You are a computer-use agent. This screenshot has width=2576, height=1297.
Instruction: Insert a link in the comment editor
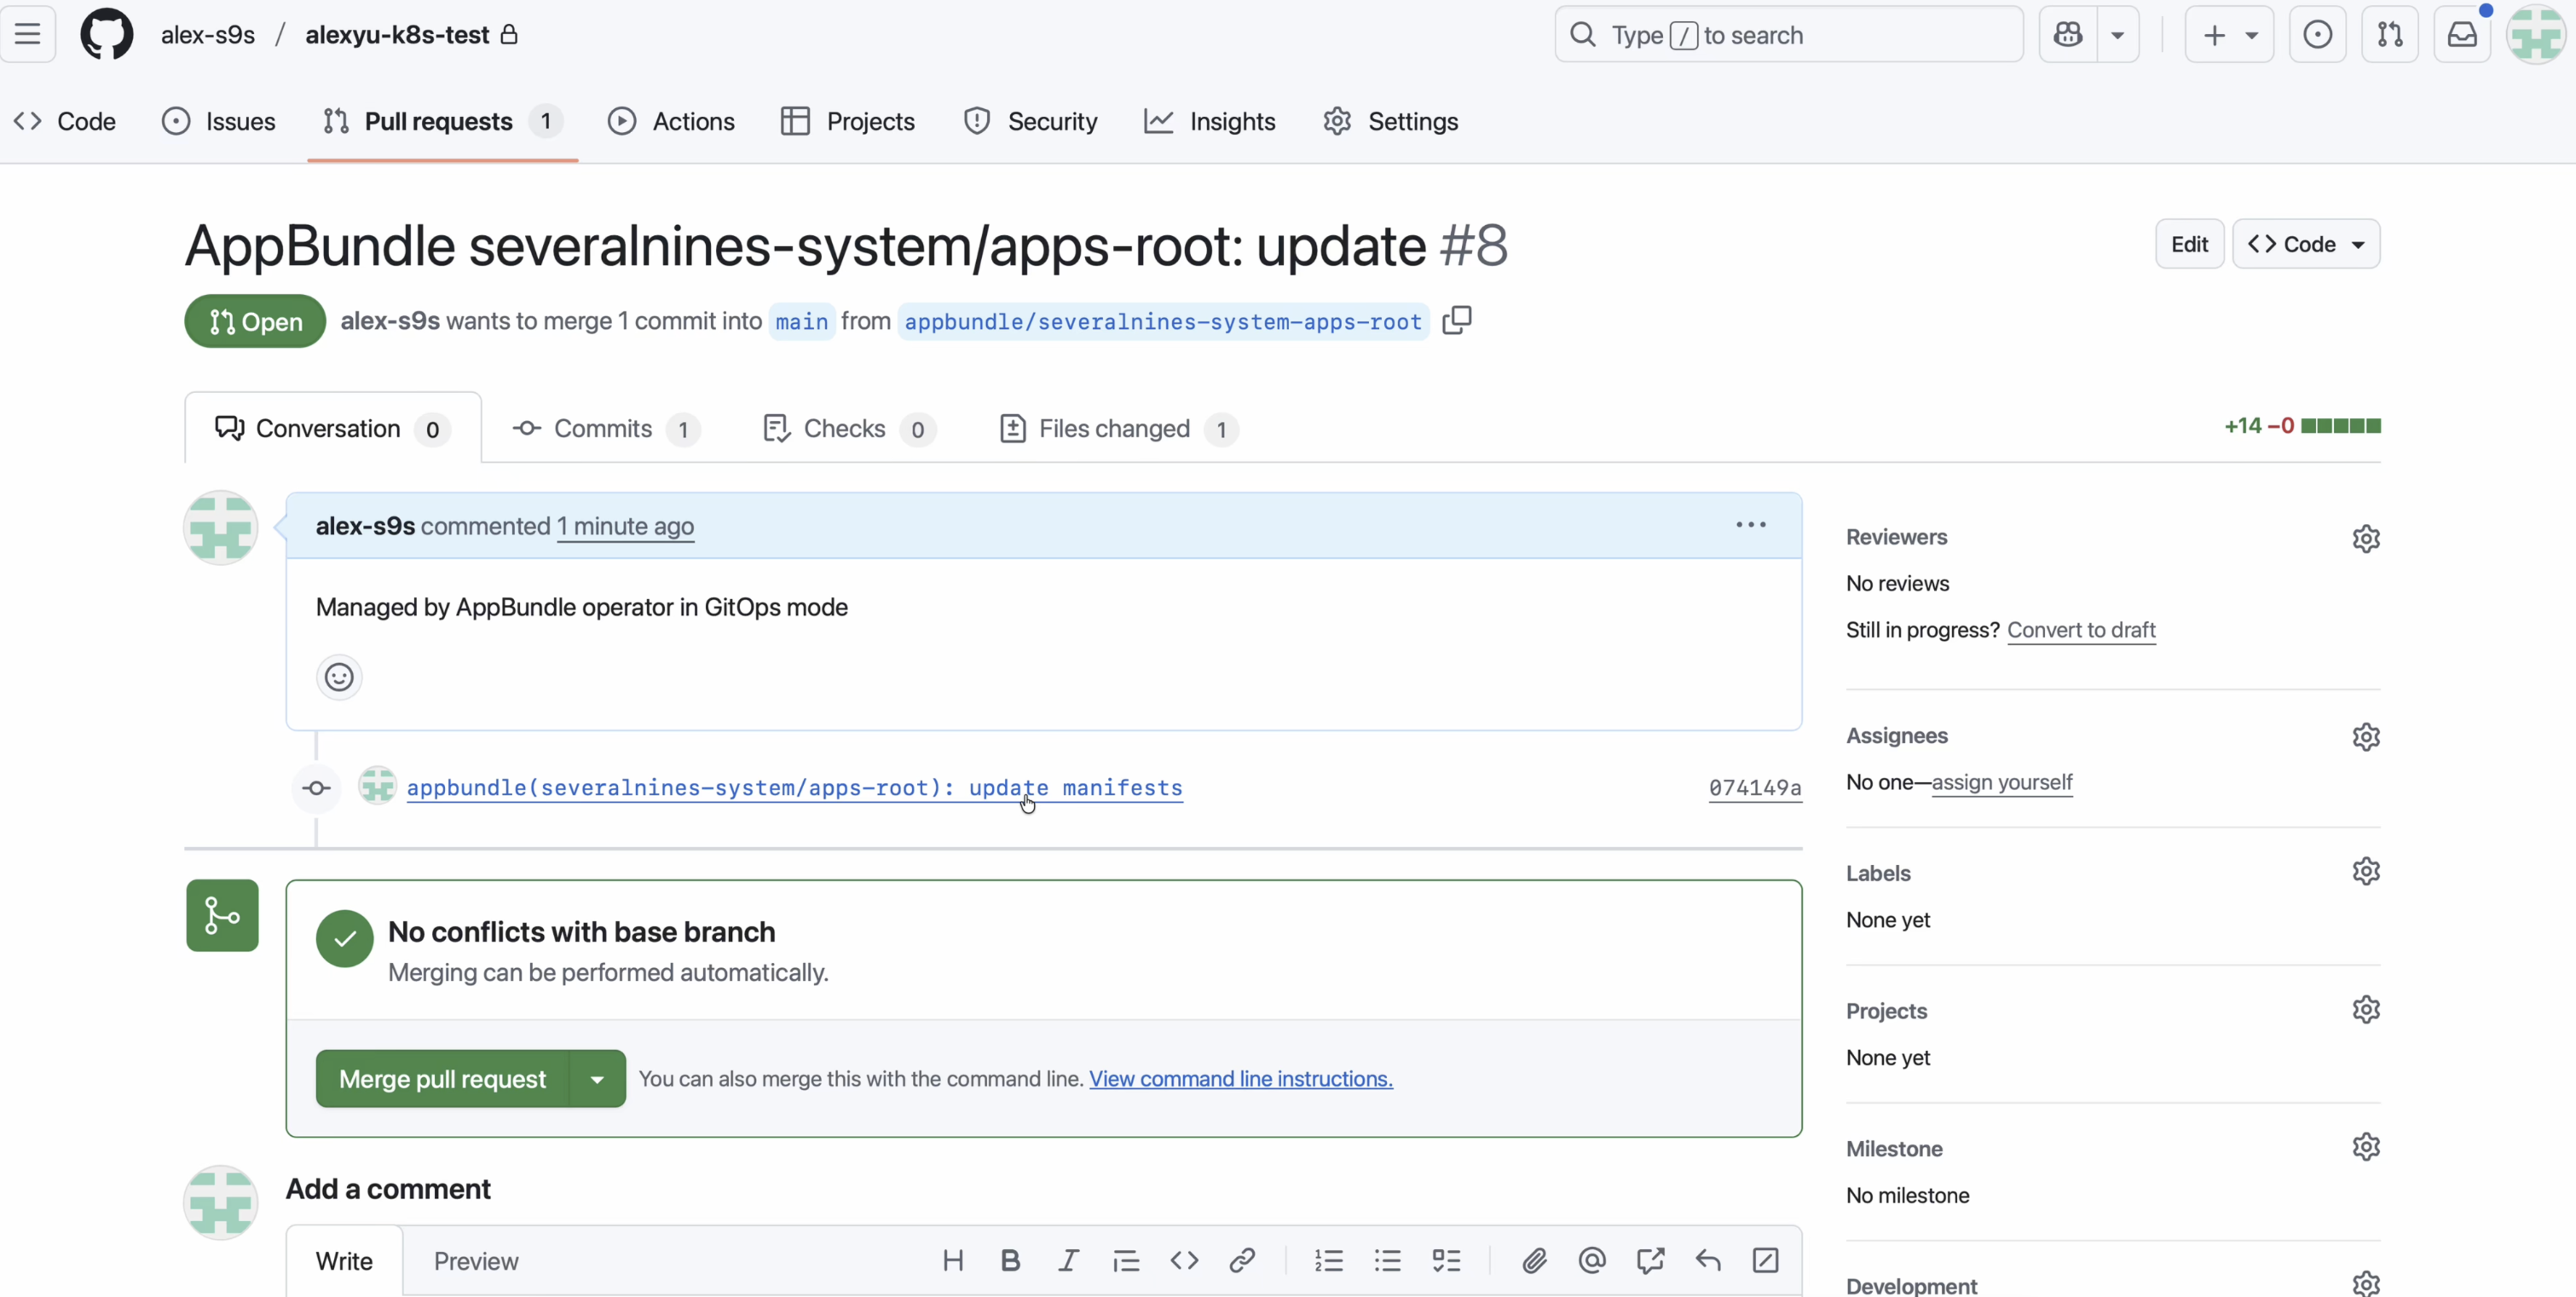click(x=1242, y=1260)
